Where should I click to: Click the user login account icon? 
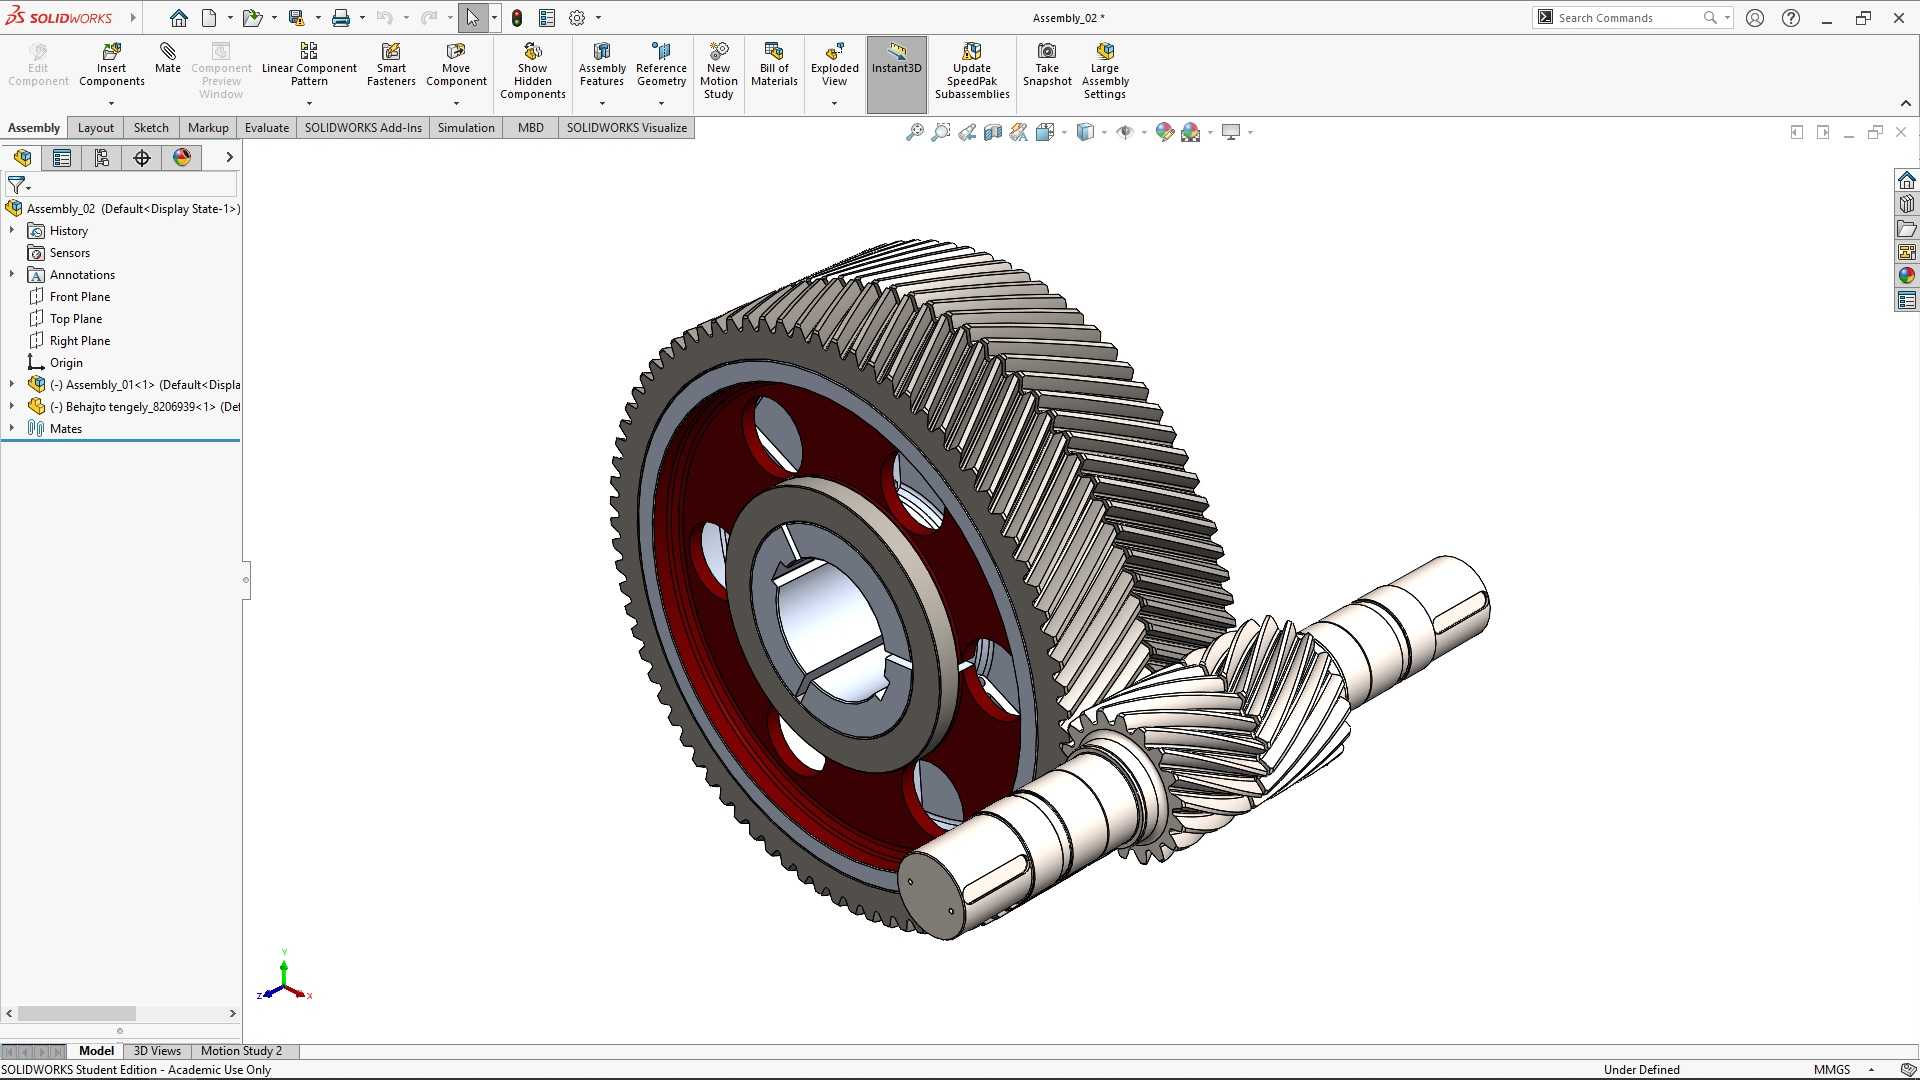[x=1755, y=18]
